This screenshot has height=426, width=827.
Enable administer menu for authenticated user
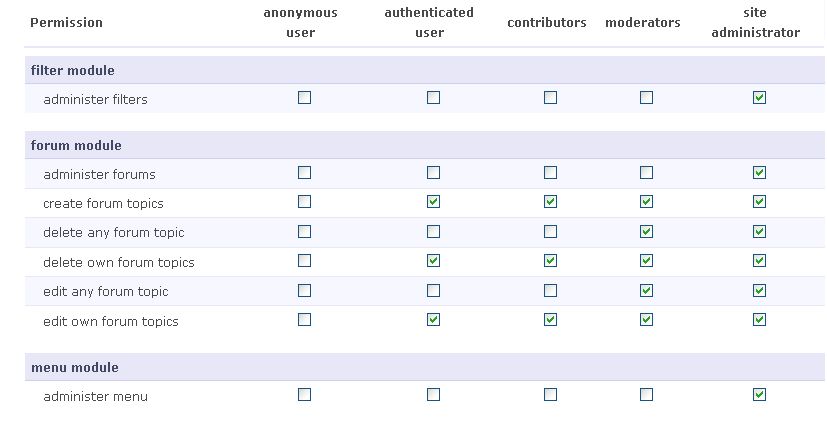point(433,395)
